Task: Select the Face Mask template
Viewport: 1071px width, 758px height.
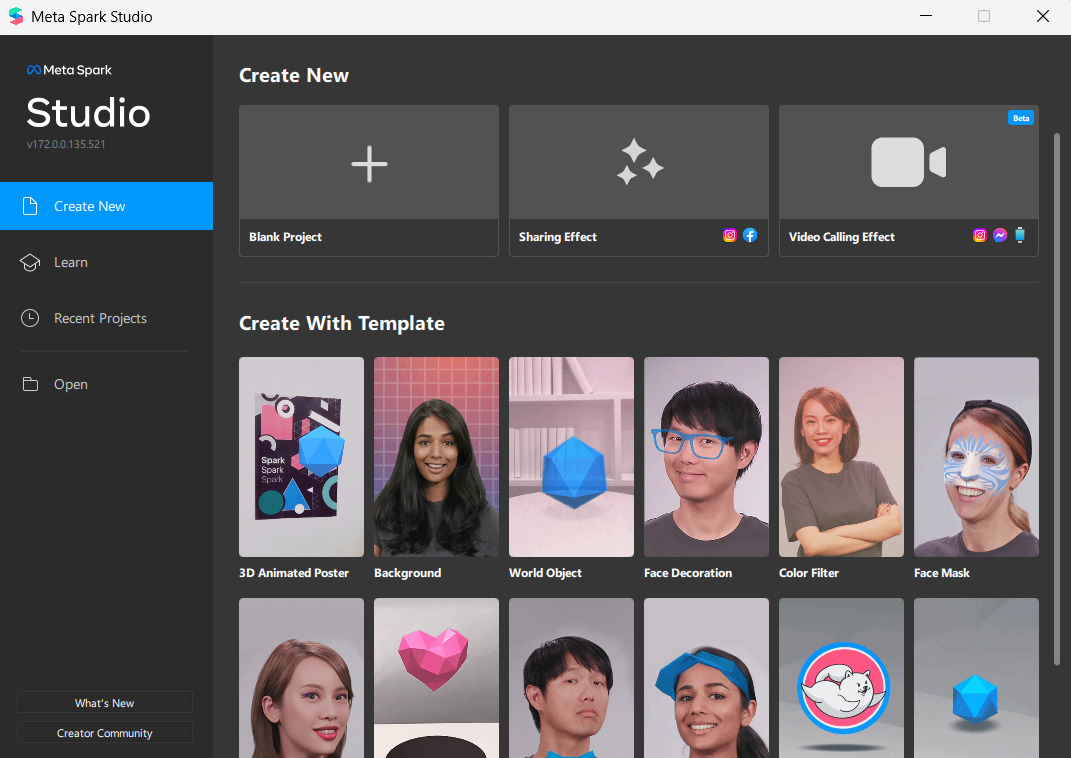Action: point(976,457)
